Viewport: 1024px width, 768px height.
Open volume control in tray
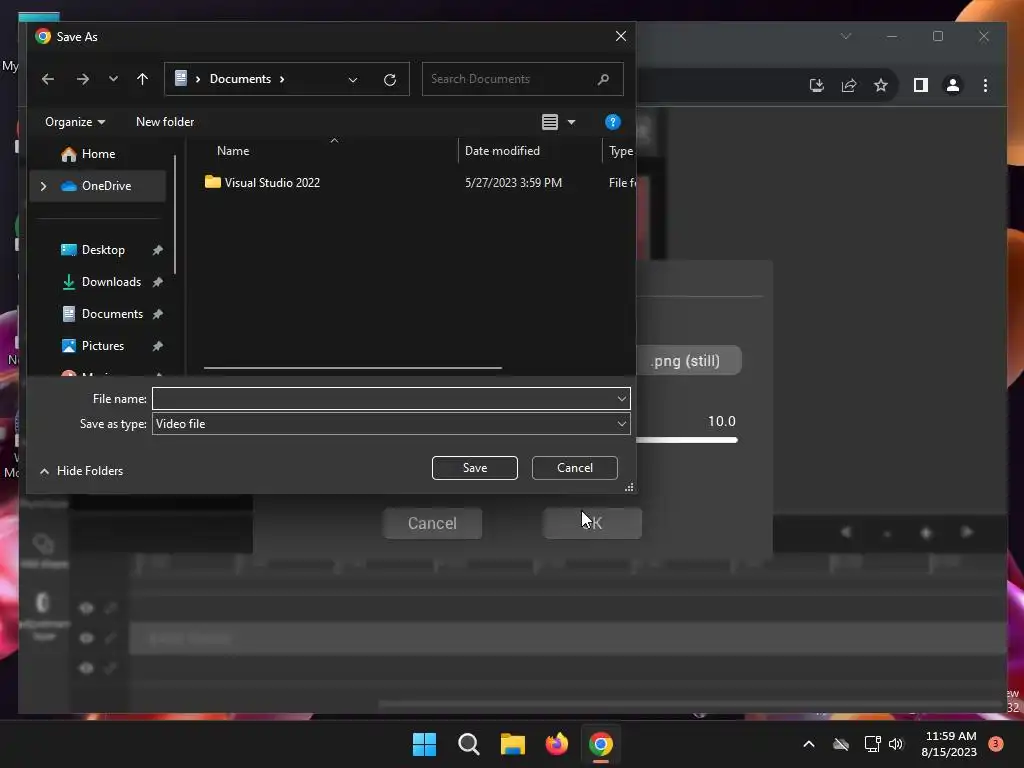(x=896, y=744)
